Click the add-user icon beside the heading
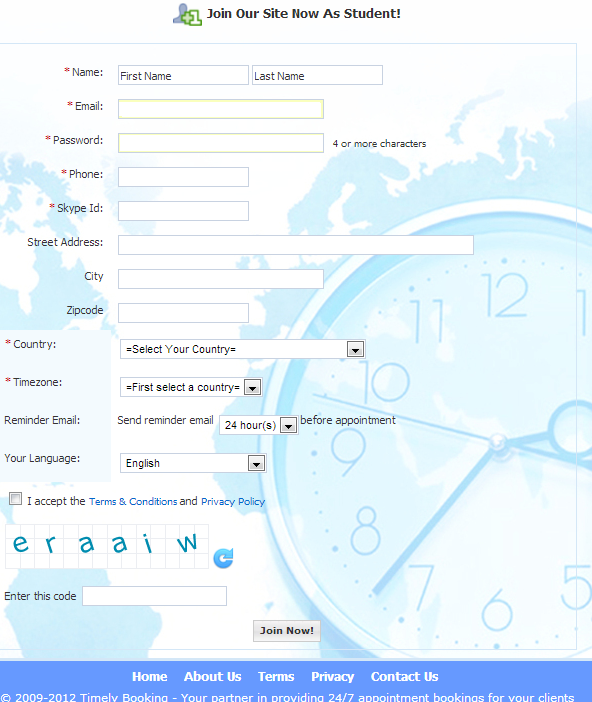The image size is (592, 702). pyautogui.click(x=187, y=14)
